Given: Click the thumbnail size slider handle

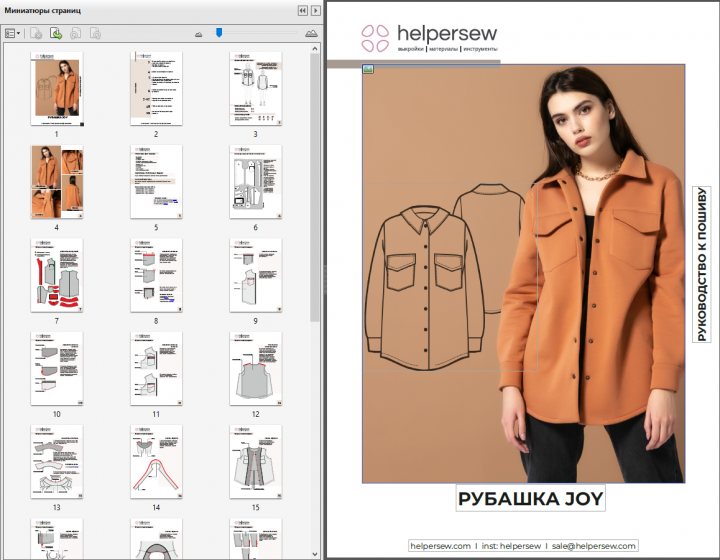Looking at the screenshot, I should 219,32.
